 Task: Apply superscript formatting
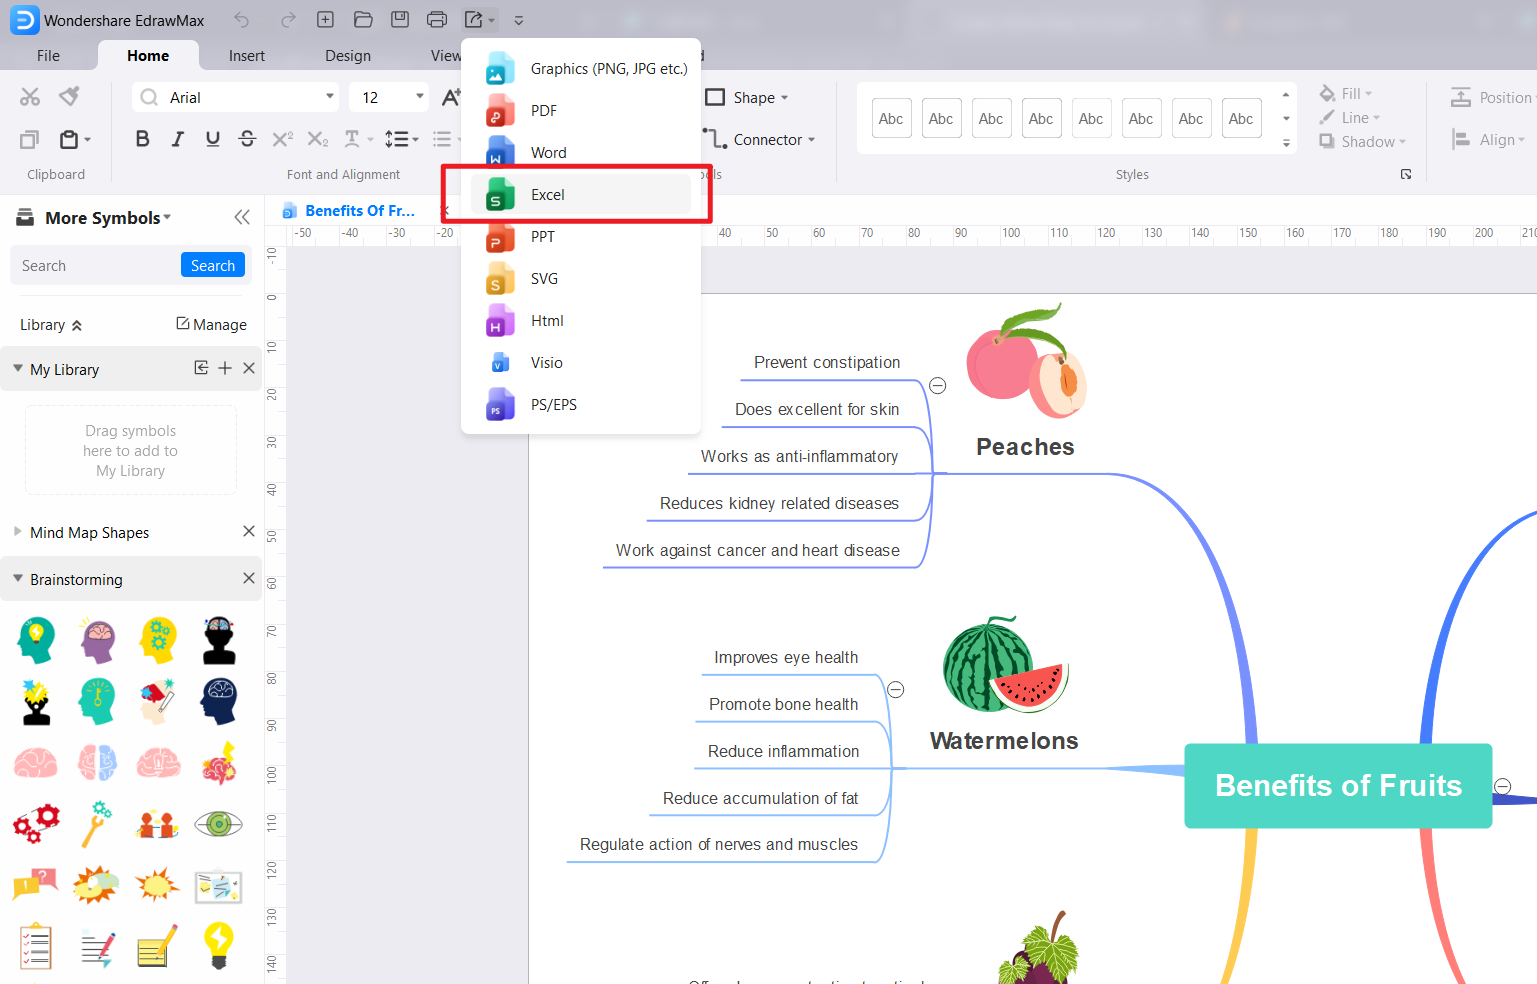[283, 139]
